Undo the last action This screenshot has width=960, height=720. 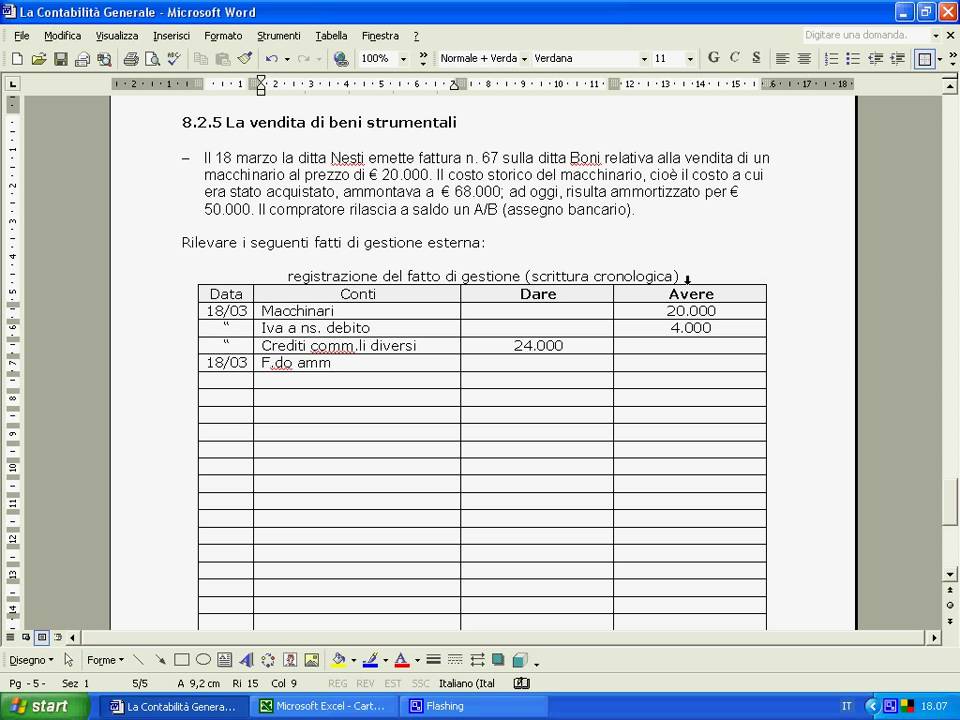(271, 59)
